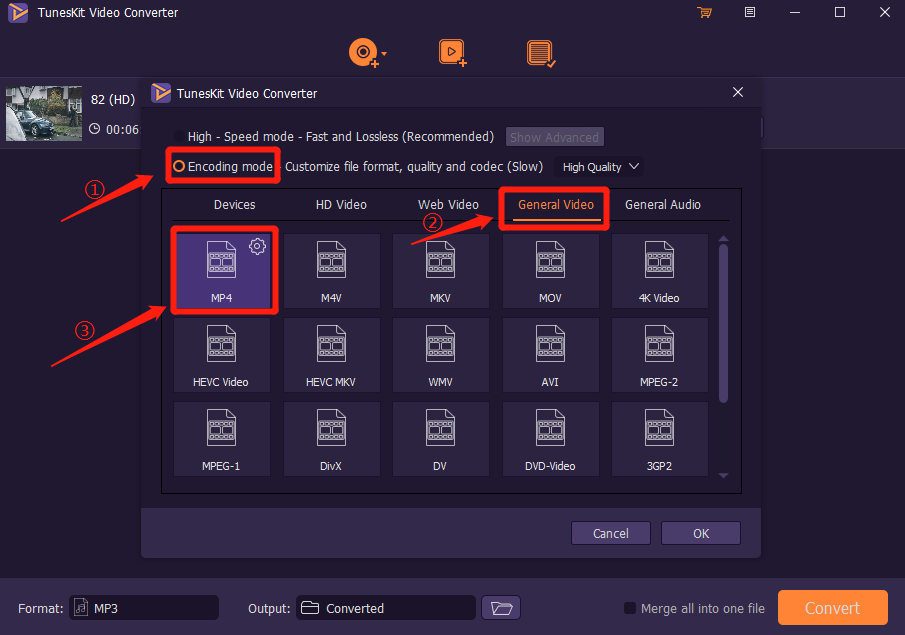The image size is (905, 635).
Task: Click the add media disc icon
Action: click(x=362, y=52)
